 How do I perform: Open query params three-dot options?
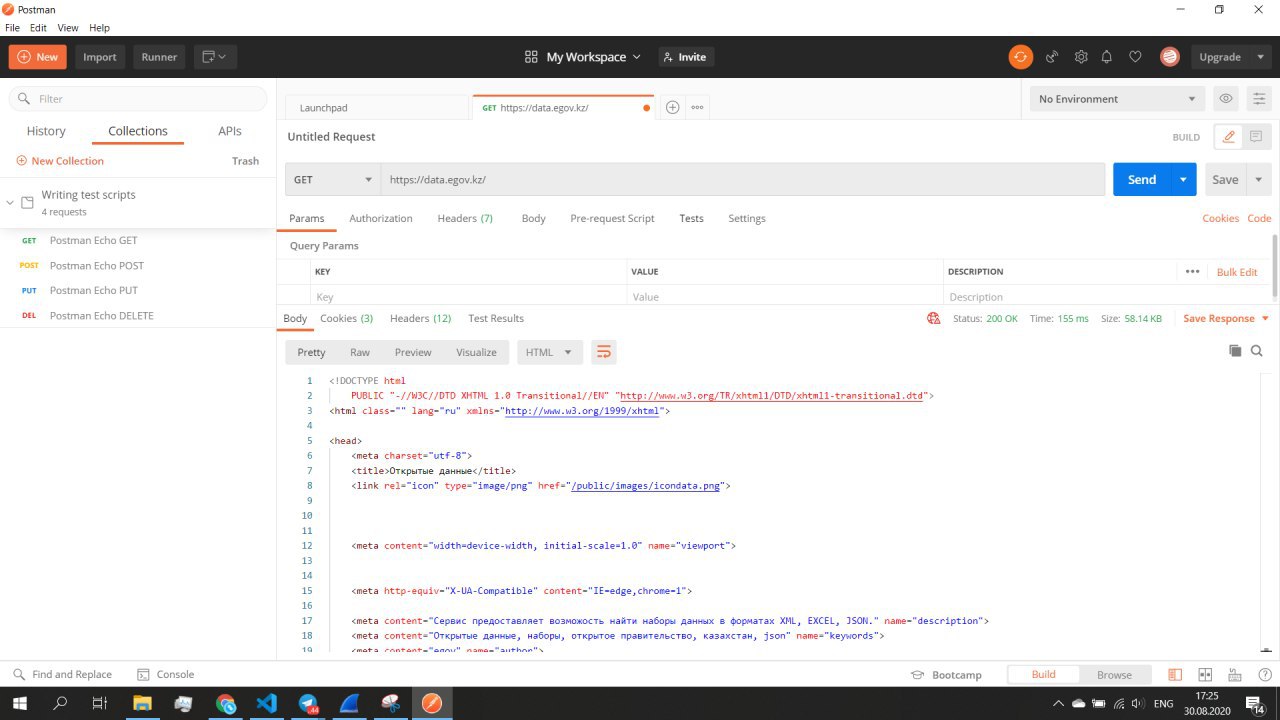click(1192, 271)
